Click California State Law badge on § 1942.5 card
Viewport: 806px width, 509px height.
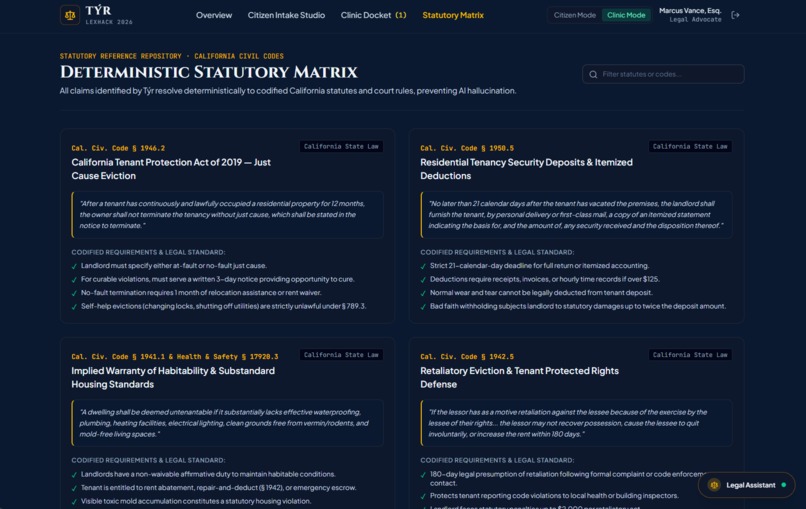pyautogui.click(x=690, y=355)
